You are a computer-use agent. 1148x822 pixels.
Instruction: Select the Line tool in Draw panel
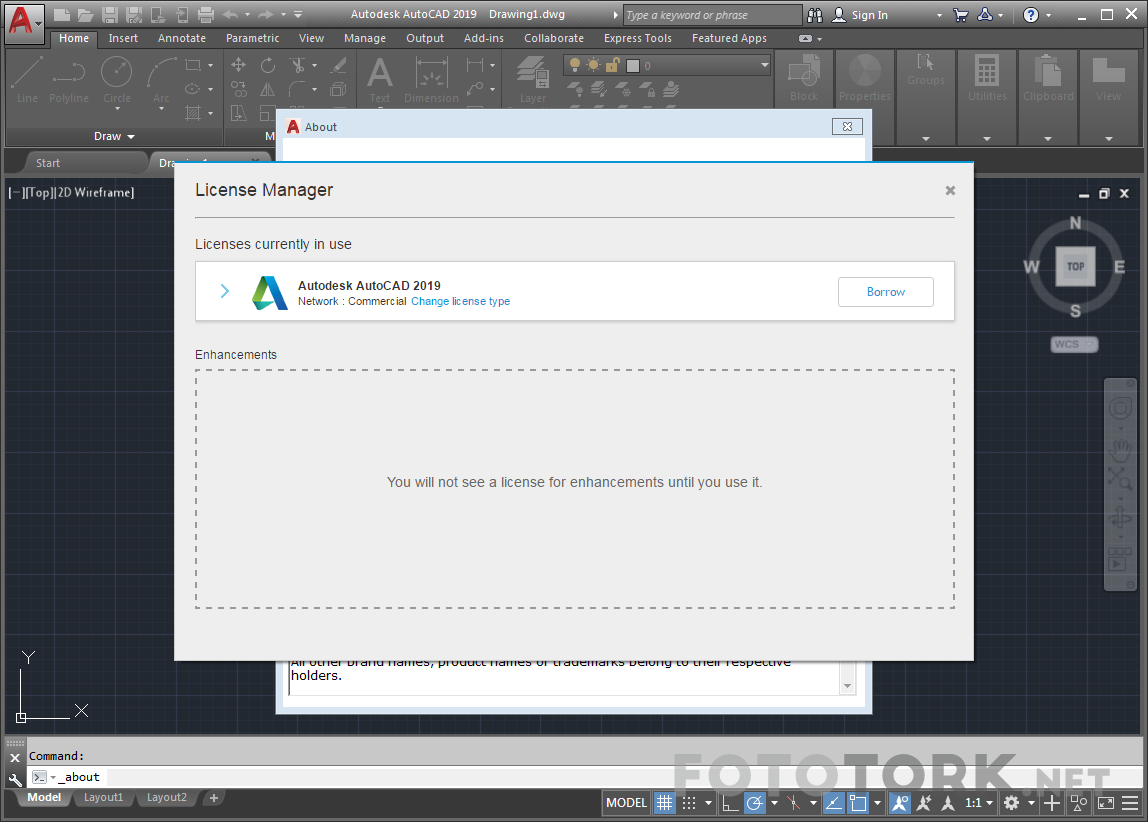point(27,81)
